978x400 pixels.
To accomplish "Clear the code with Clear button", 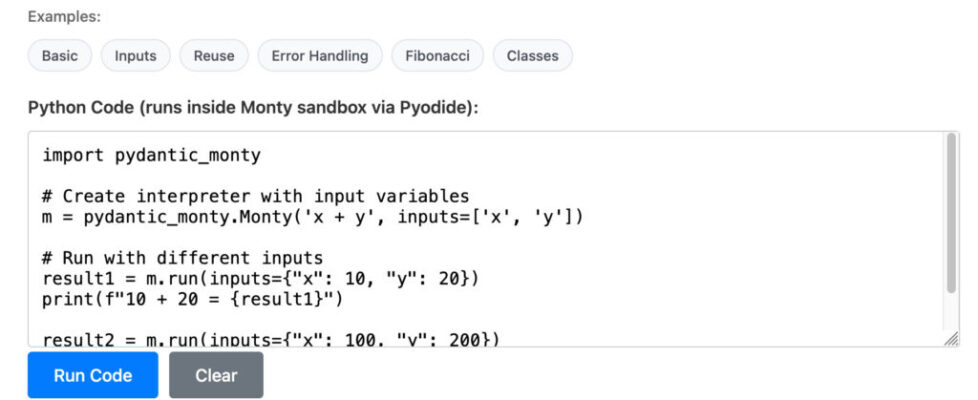I will (x=216, y=375).
